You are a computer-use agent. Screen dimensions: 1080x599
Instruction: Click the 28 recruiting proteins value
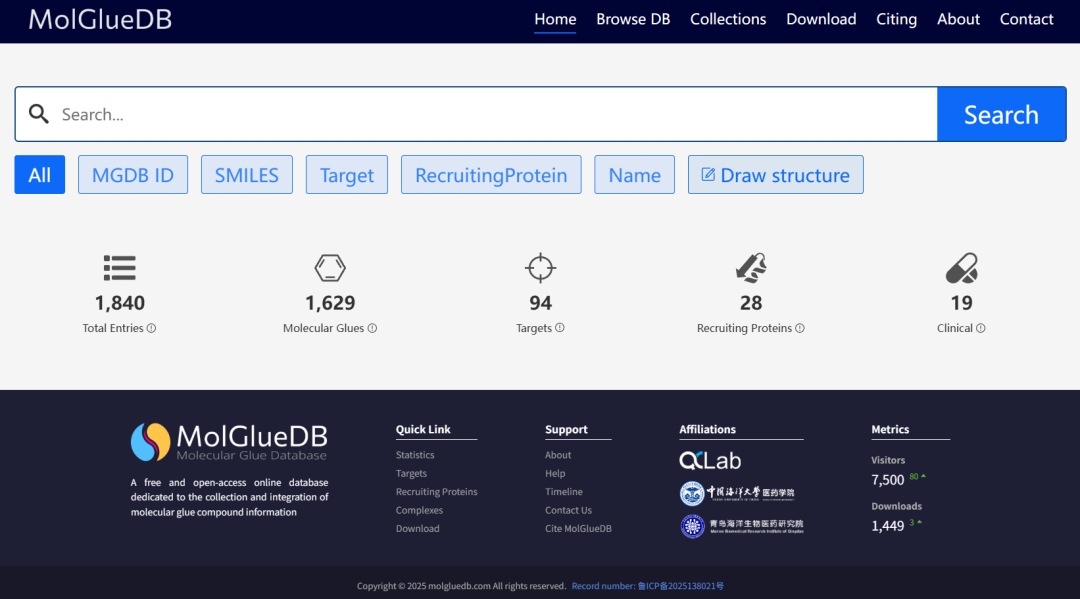pos(751,303)
